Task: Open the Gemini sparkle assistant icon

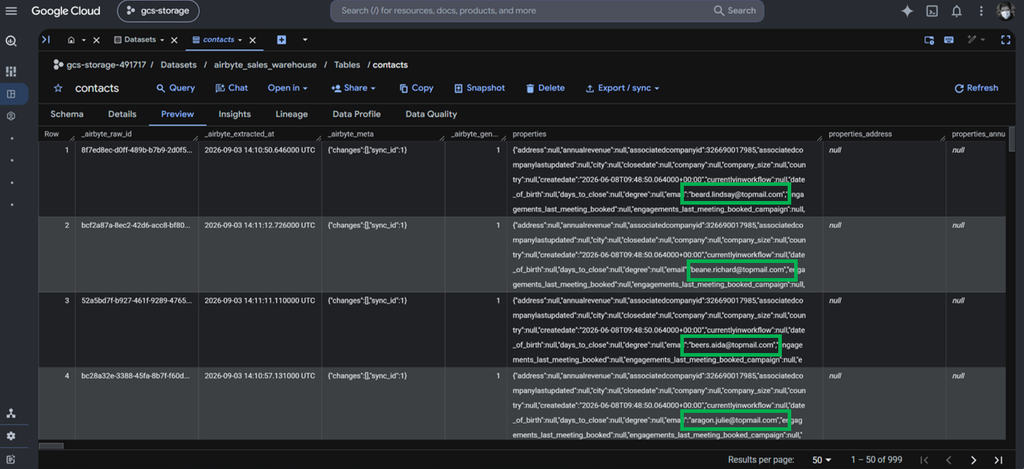Action: tap(907, 11)
